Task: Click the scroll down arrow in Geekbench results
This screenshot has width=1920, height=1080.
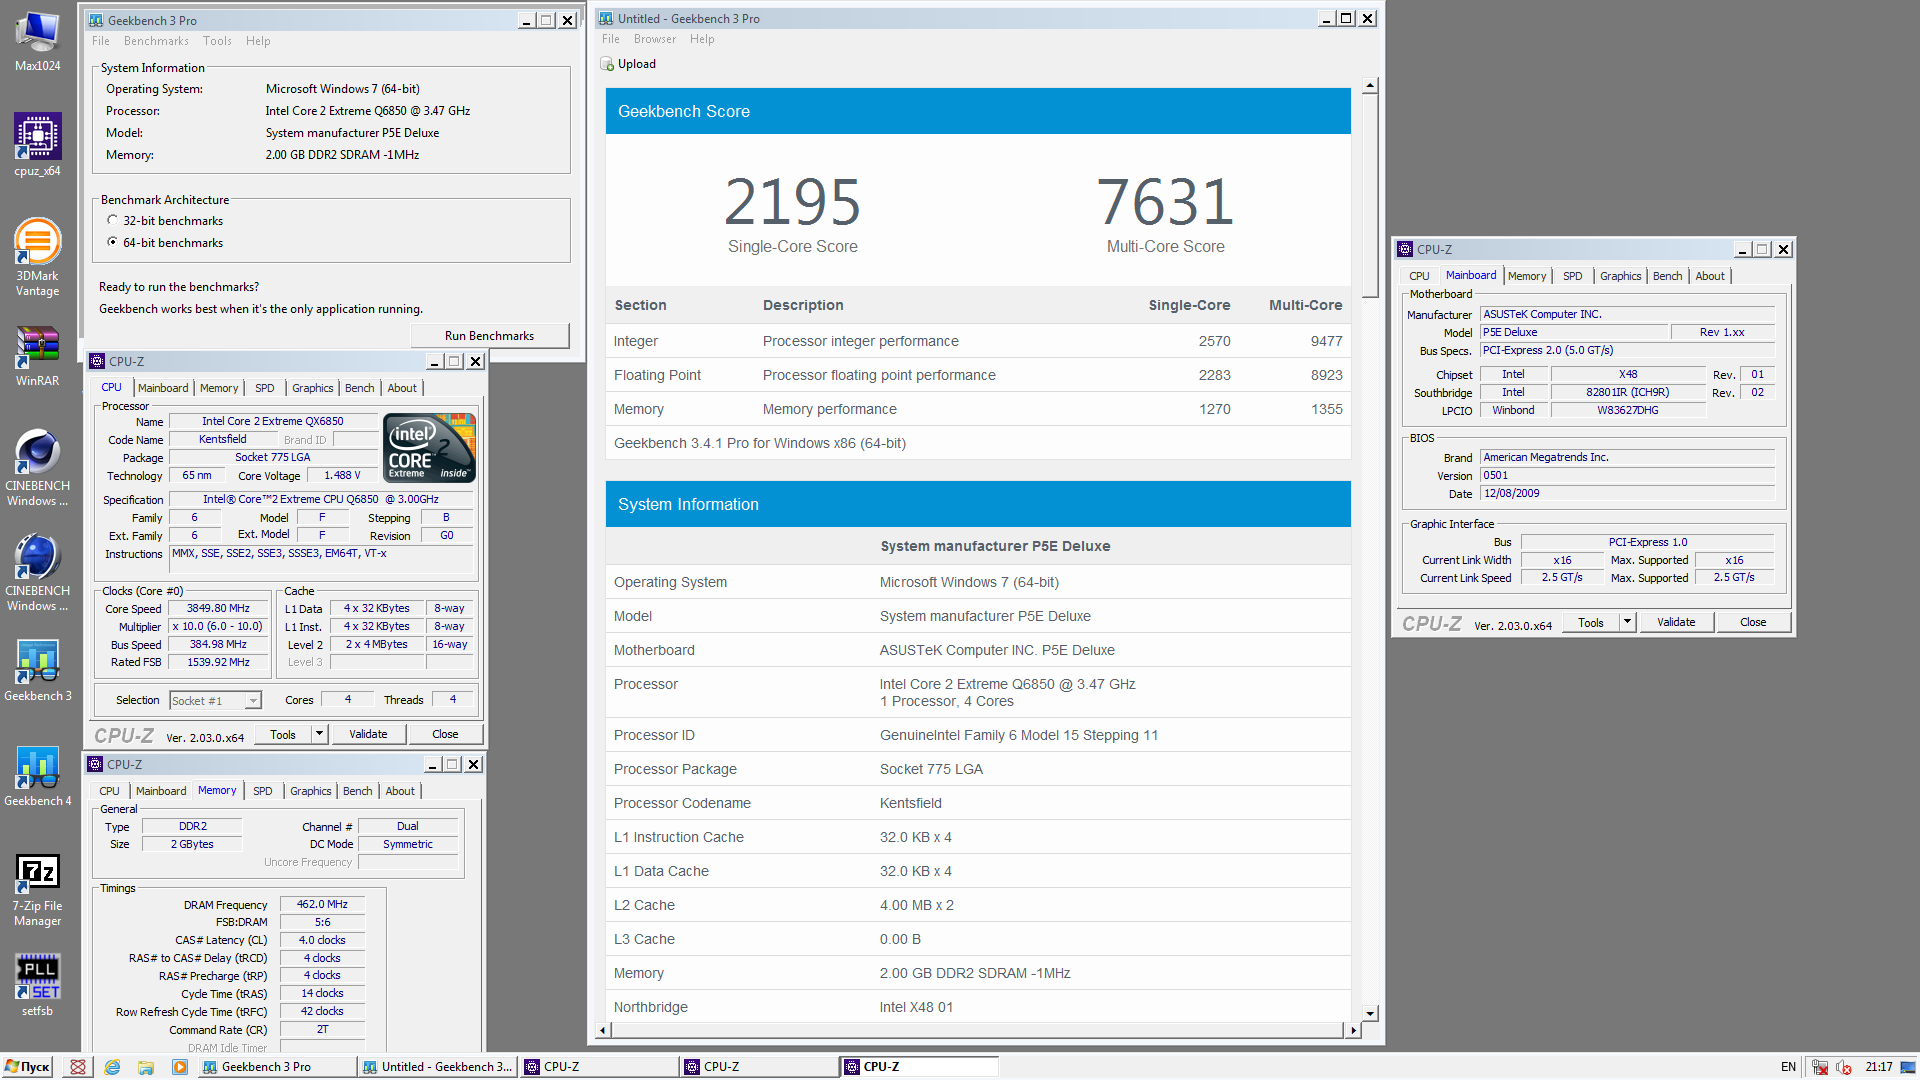Action: [x=1370, y=1013]
